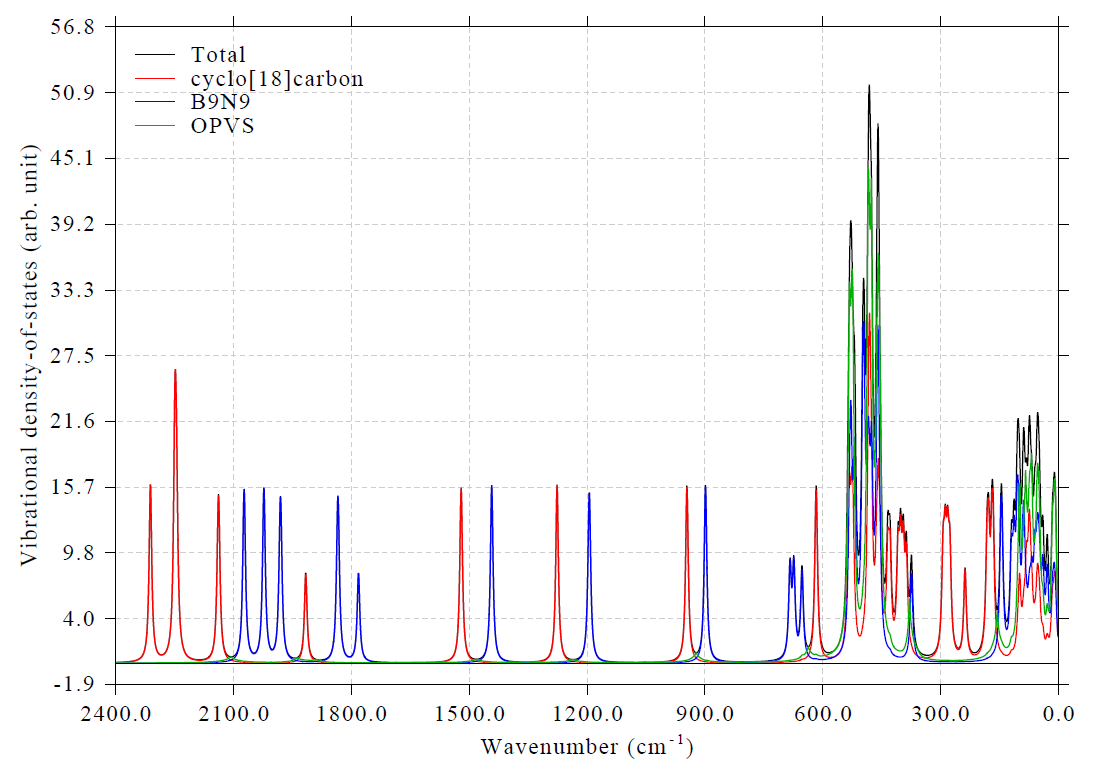
Task: Click the y-axis tick label 4.0
Action: coord(78,618)
